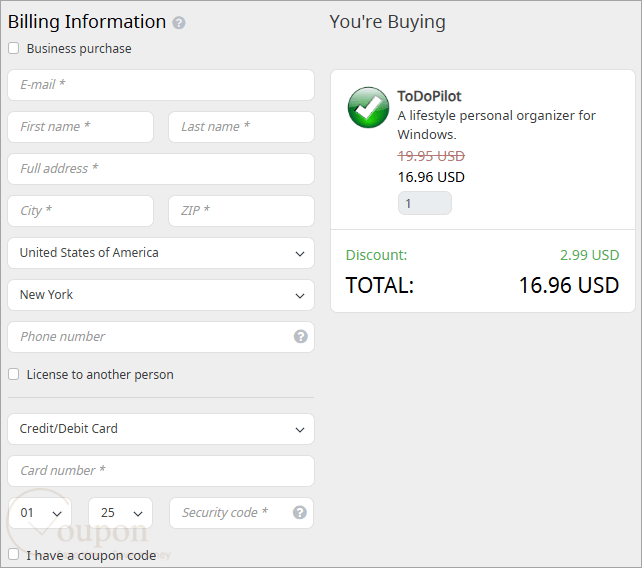Tick the I have a coupon code checkbox
642x568 pixels.
pos(14,554)
